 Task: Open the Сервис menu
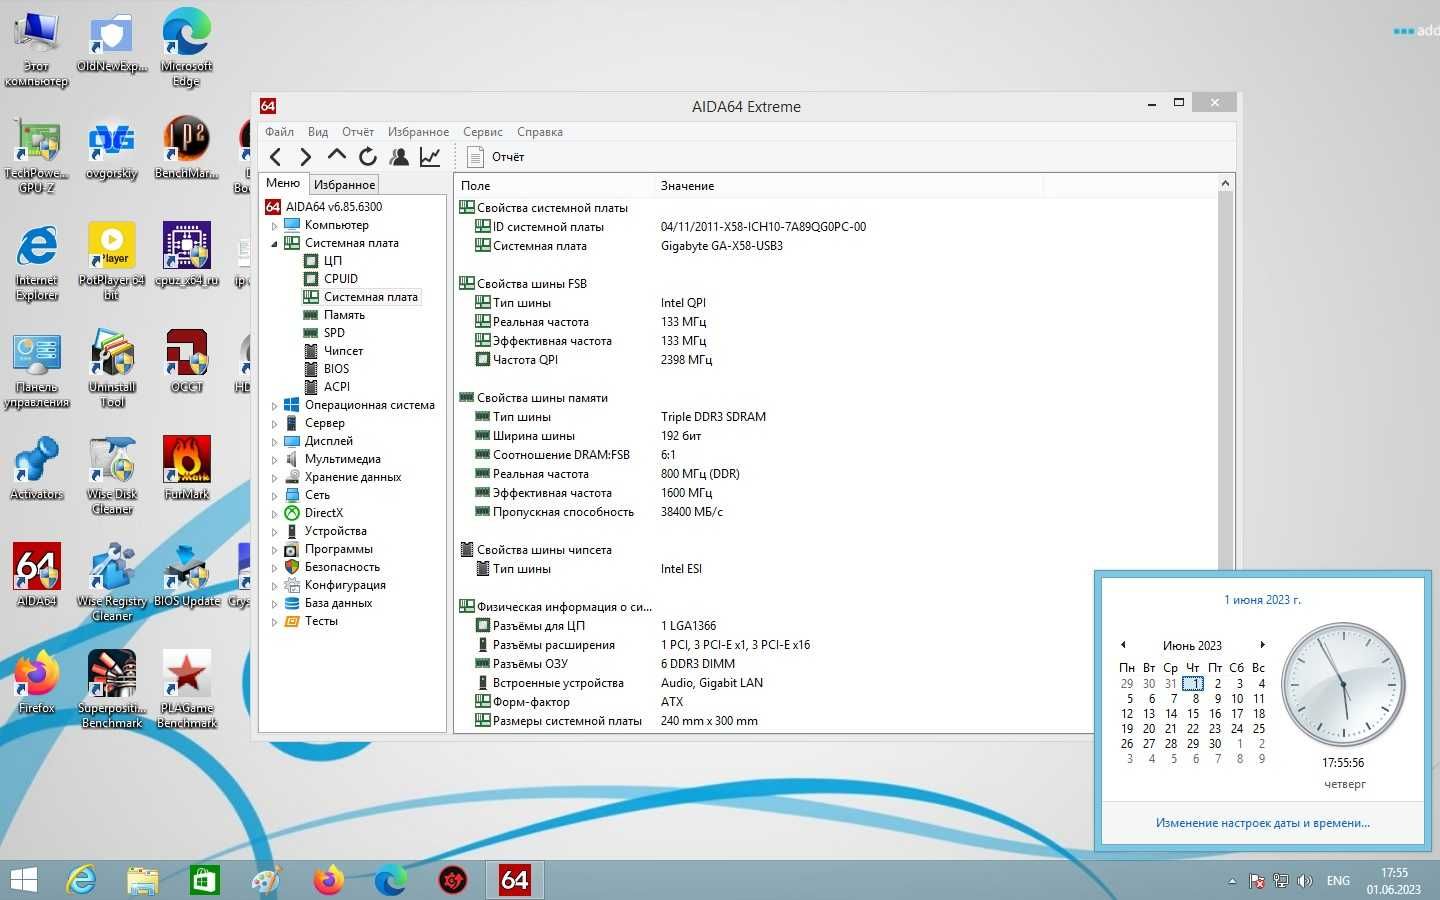click(483, 132)
